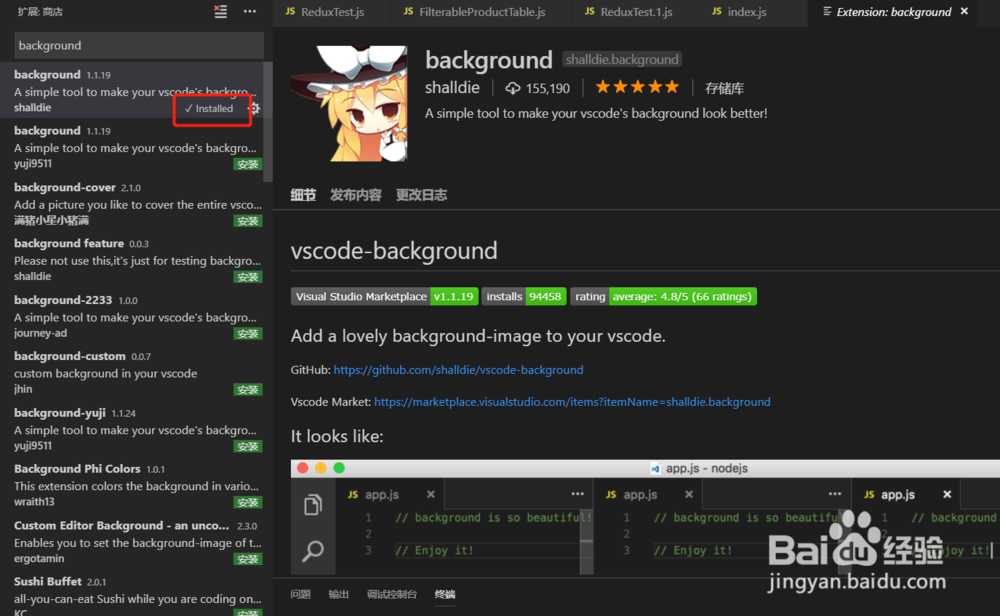Open the Vscode Market marketplace link

click(x=572, y=402)
